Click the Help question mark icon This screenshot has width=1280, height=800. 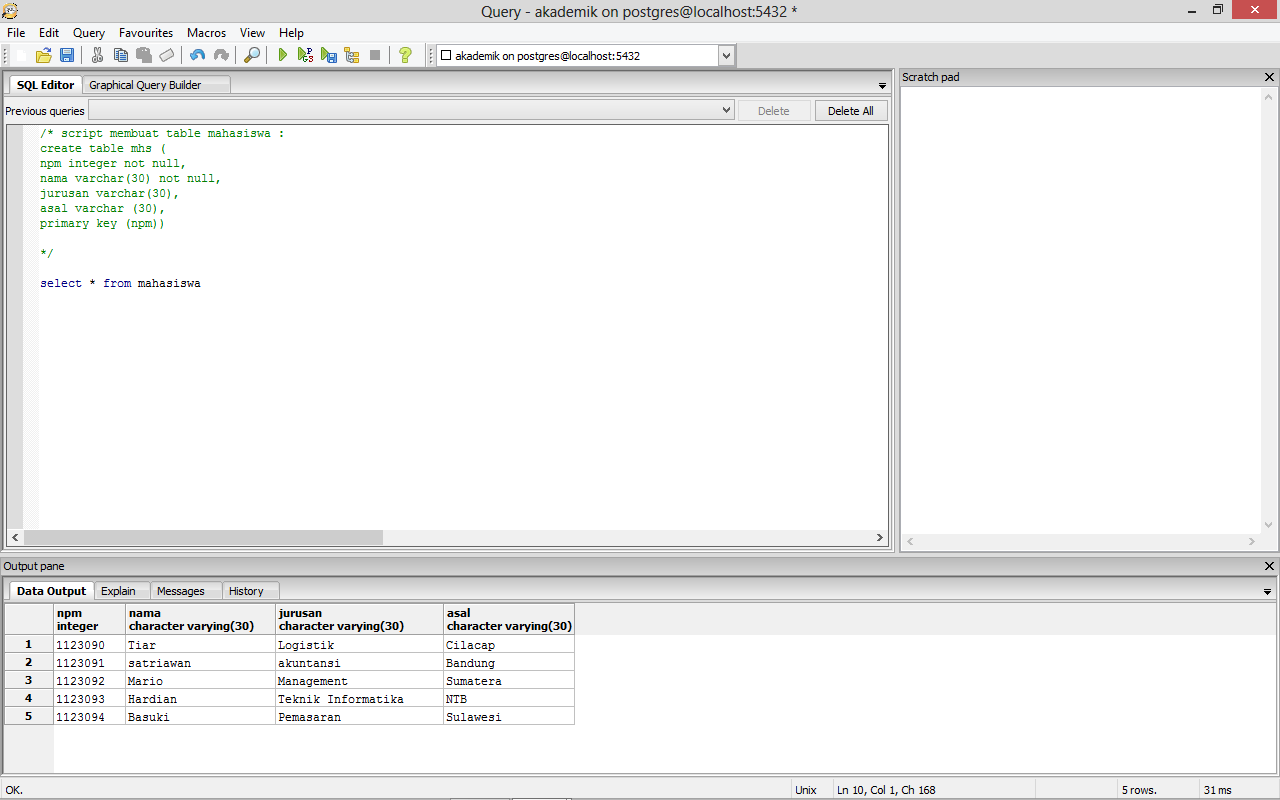coord(405,55)
